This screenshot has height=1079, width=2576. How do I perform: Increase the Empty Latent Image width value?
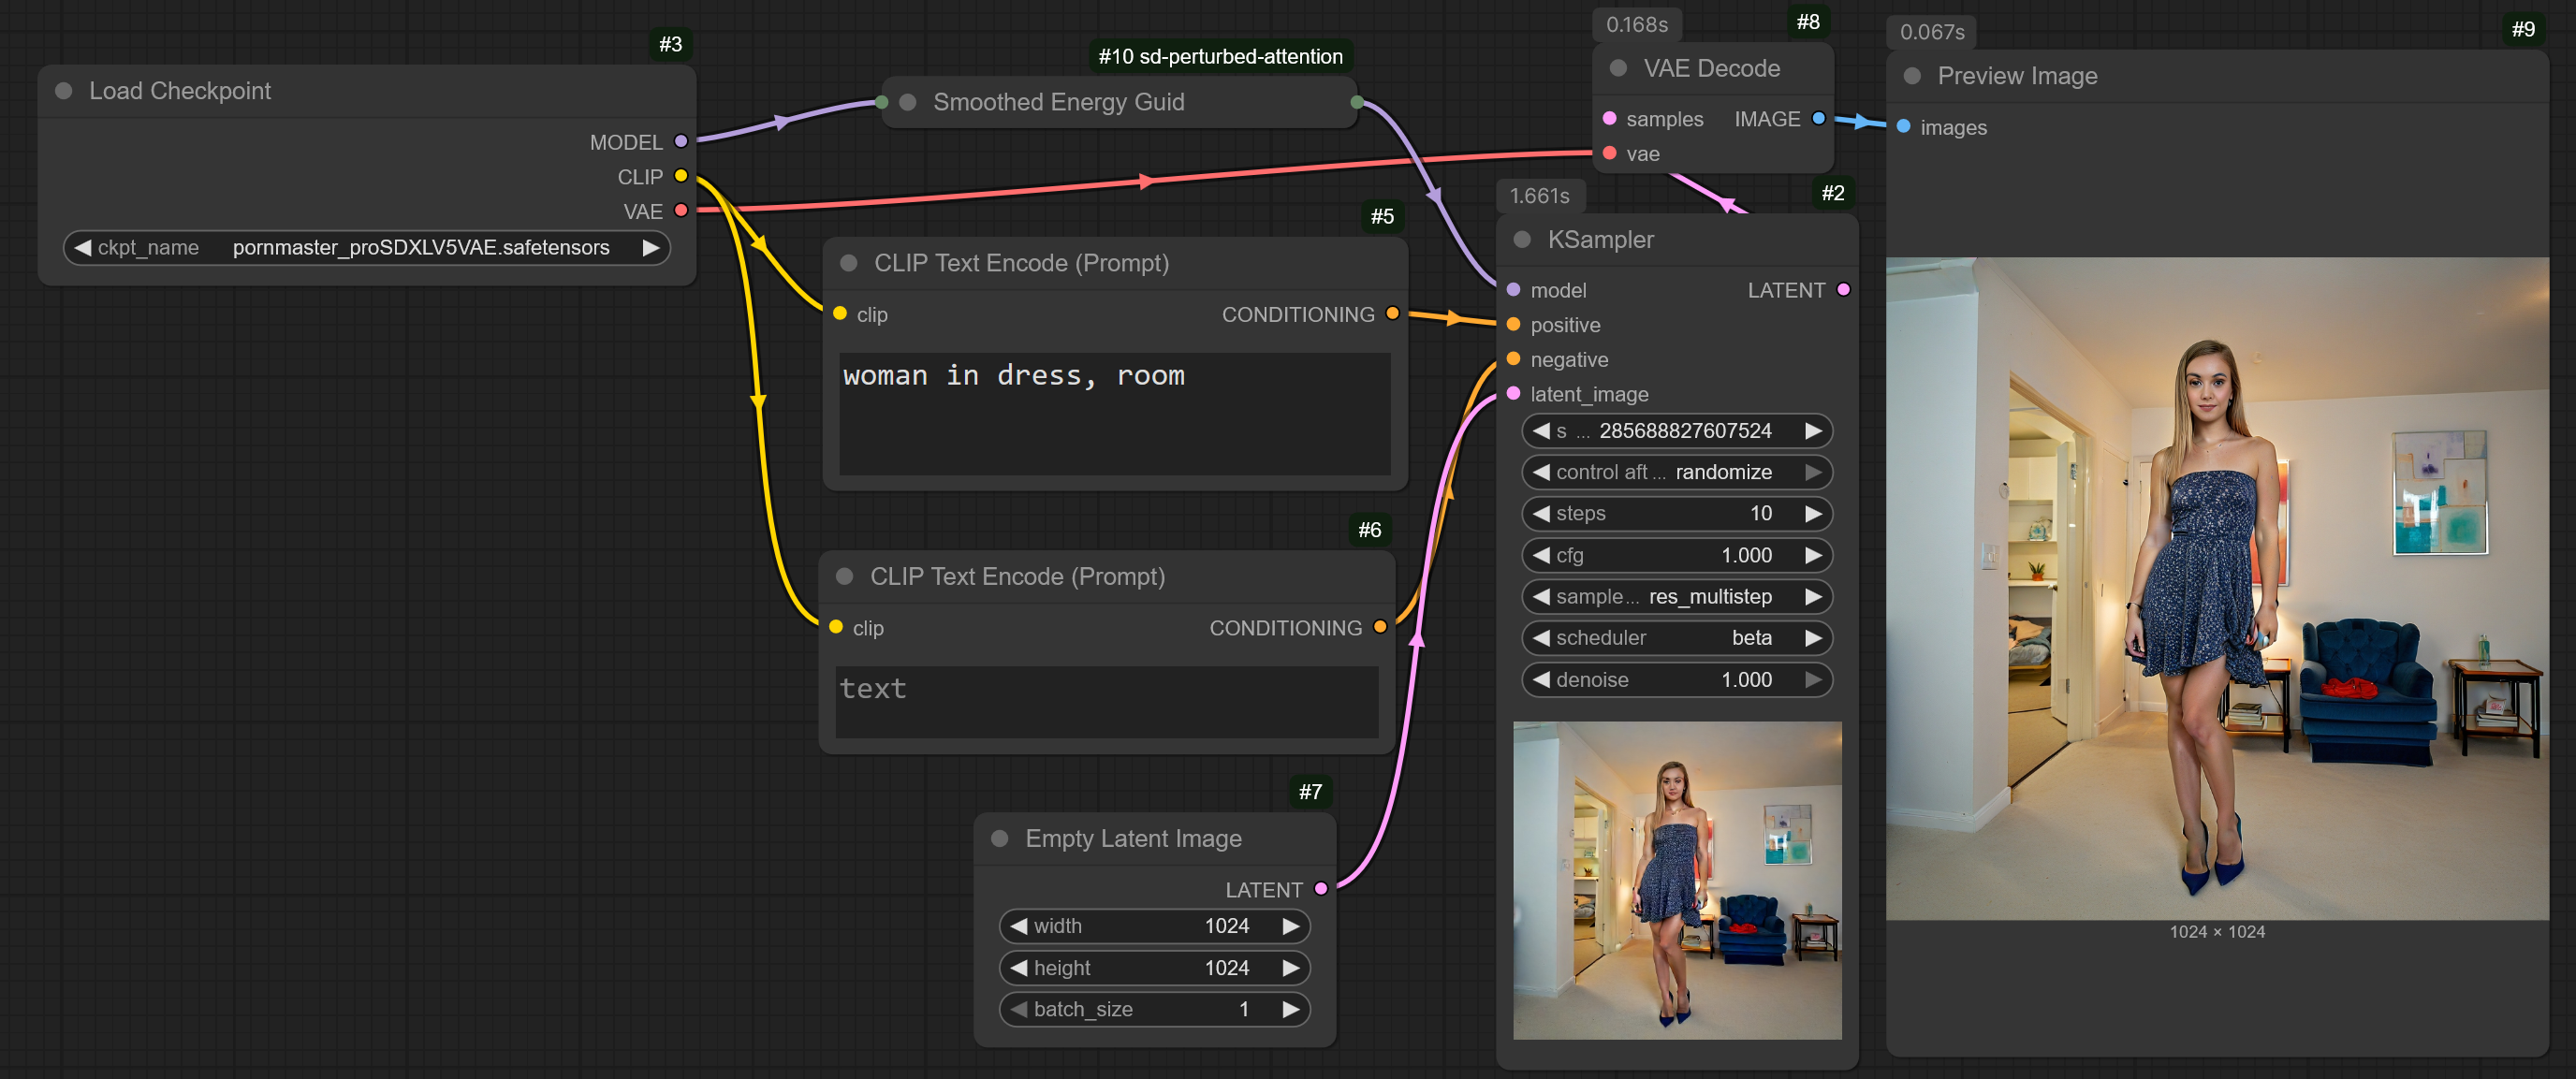tap(1290, 926)
